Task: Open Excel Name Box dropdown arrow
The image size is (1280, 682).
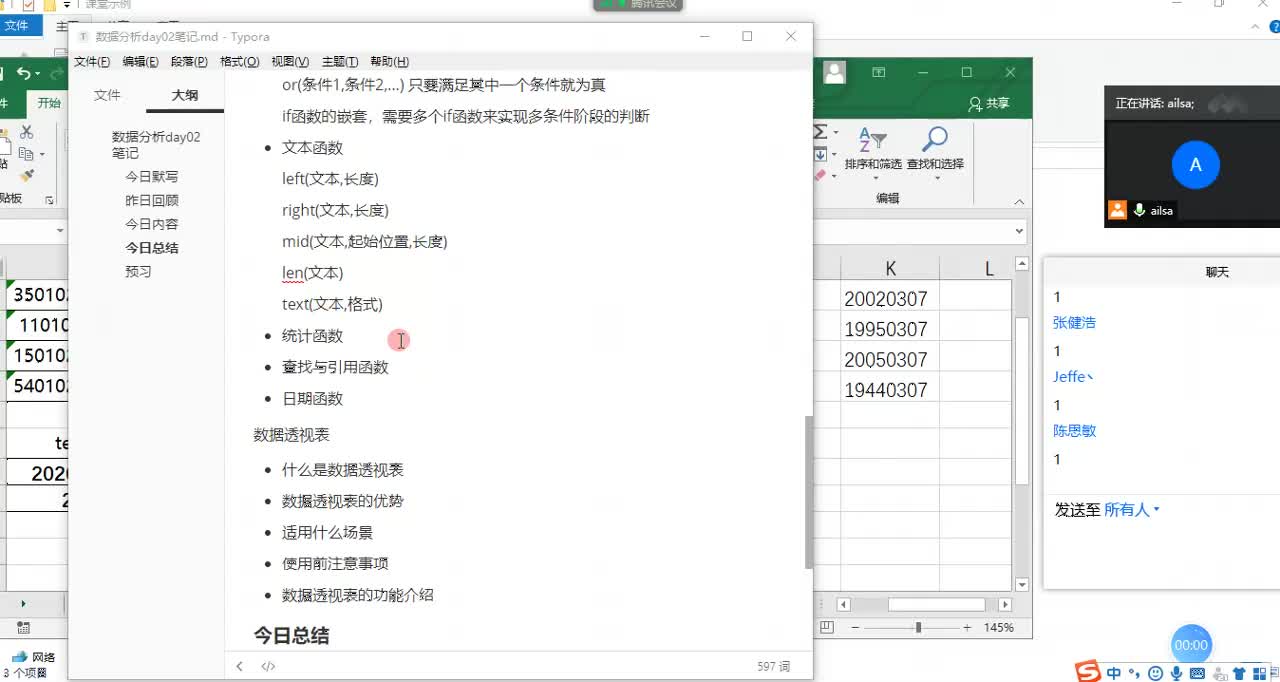Action: 60,231
